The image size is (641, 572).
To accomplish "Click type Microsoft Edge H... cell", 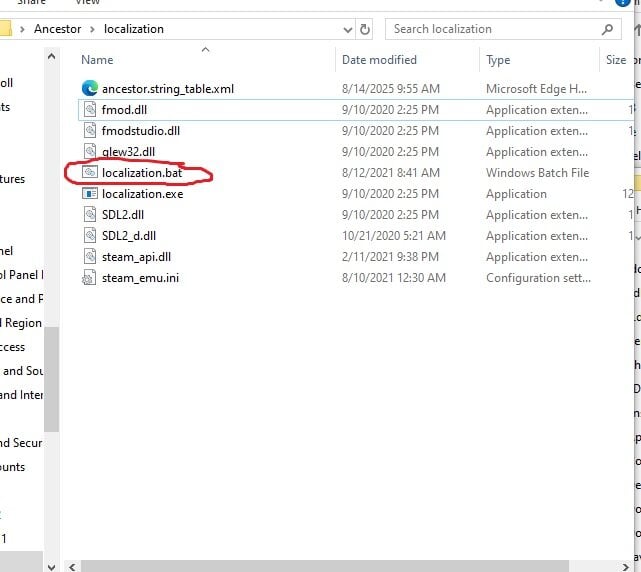I will tap(536, 89).
